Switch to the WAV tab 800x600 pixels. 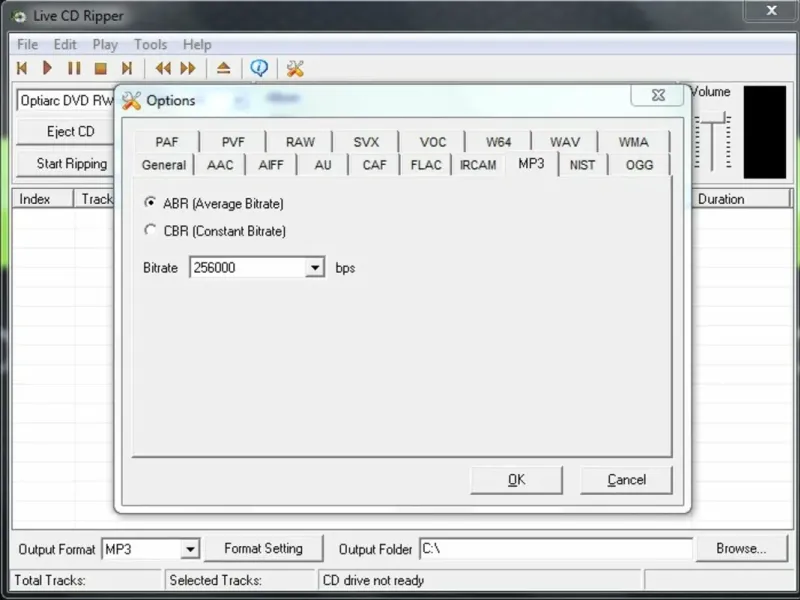click(565, 142)
